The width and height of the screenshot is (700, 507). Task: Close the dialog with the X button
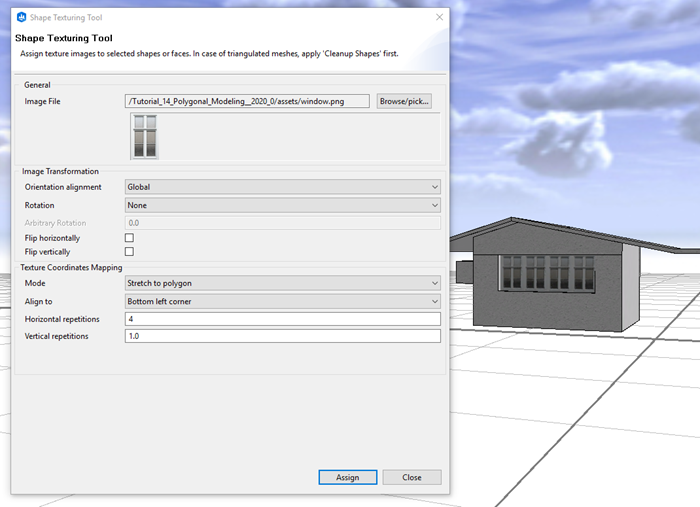[439, 18]
